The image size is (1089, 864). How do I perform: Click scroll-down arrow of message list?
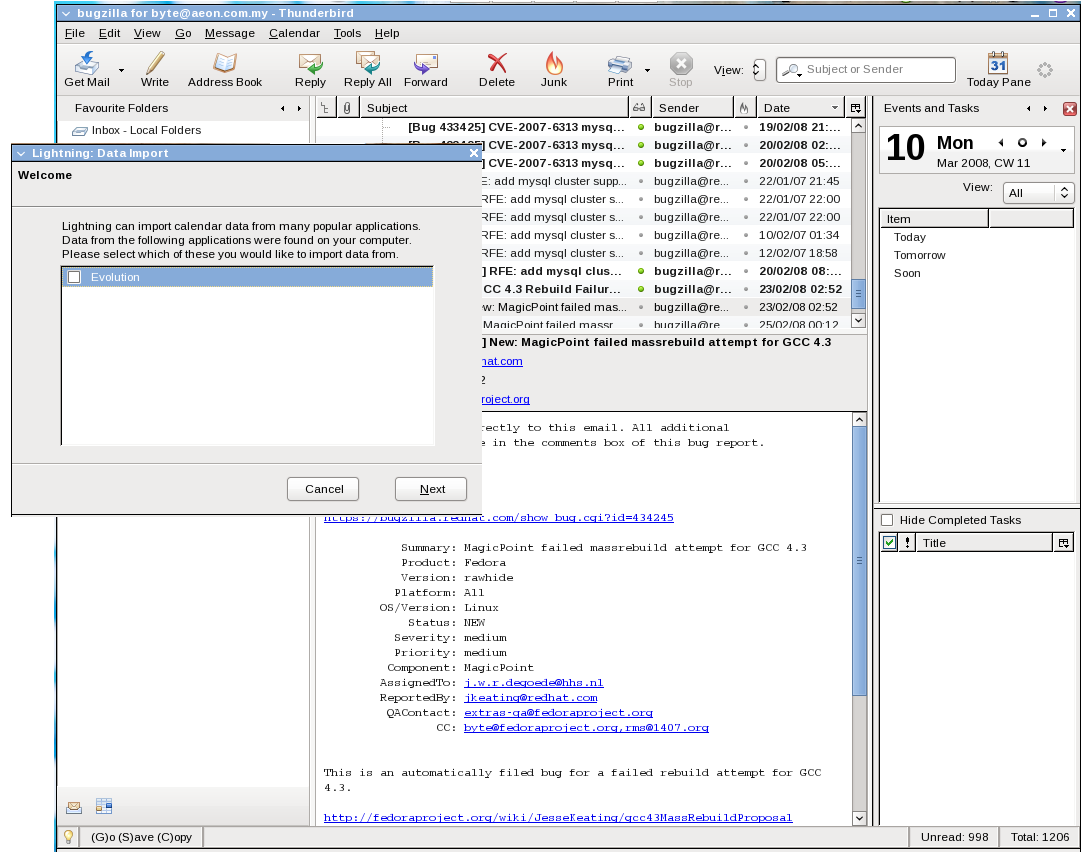tap(858, 320)
